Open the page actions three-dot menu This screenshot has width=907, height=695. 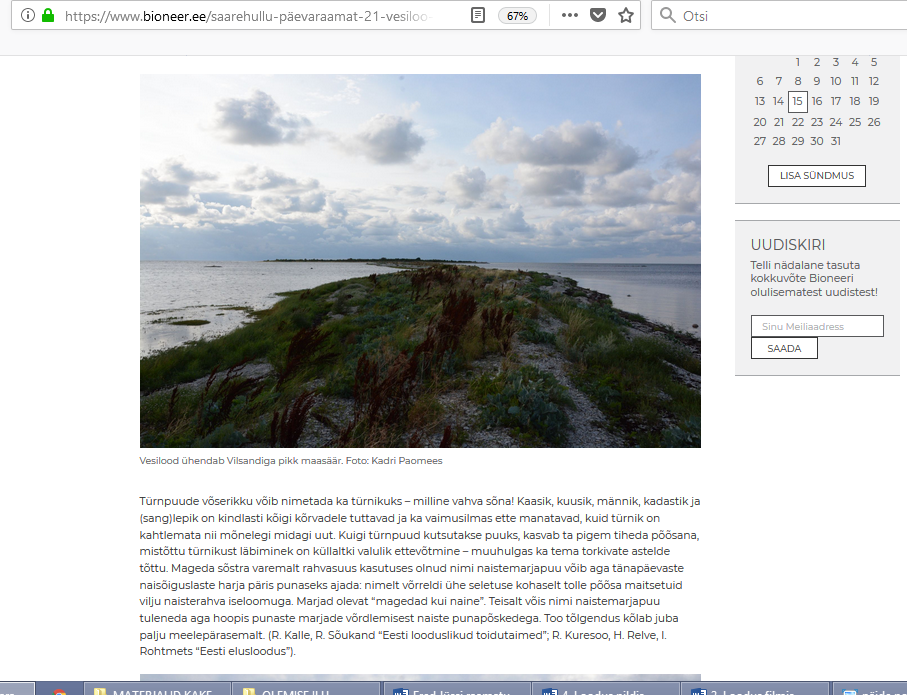click(x=569, y=16)
